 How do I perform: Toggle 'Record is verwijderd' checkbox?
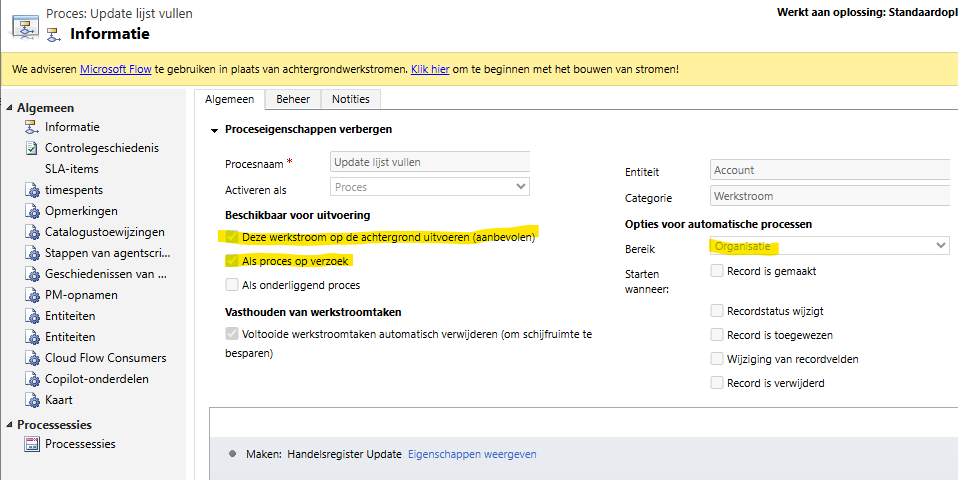[716, 383]
